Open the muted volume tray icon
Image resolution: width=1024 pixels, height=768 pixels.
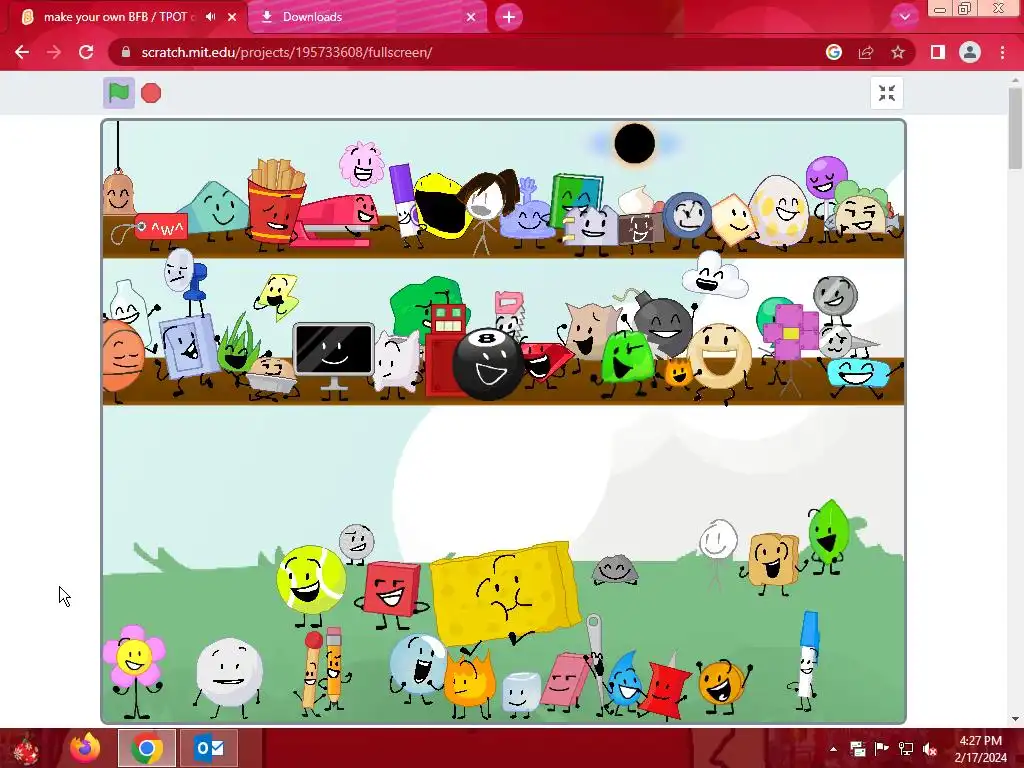pyautogui.click(x=930, y=749)
